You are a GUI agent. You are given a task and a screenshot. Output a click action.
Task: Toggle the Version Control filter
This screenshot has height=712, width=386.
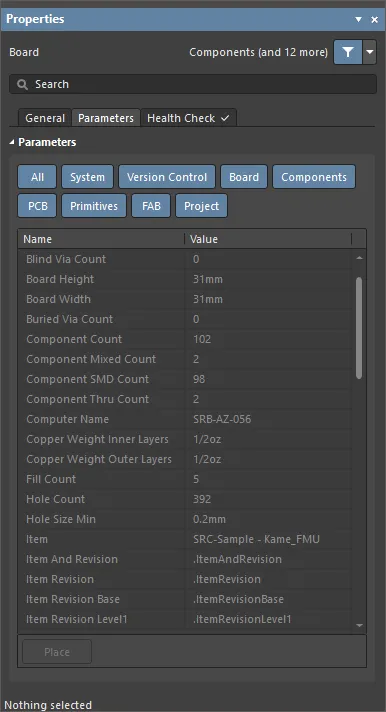[x=167, y=177]
